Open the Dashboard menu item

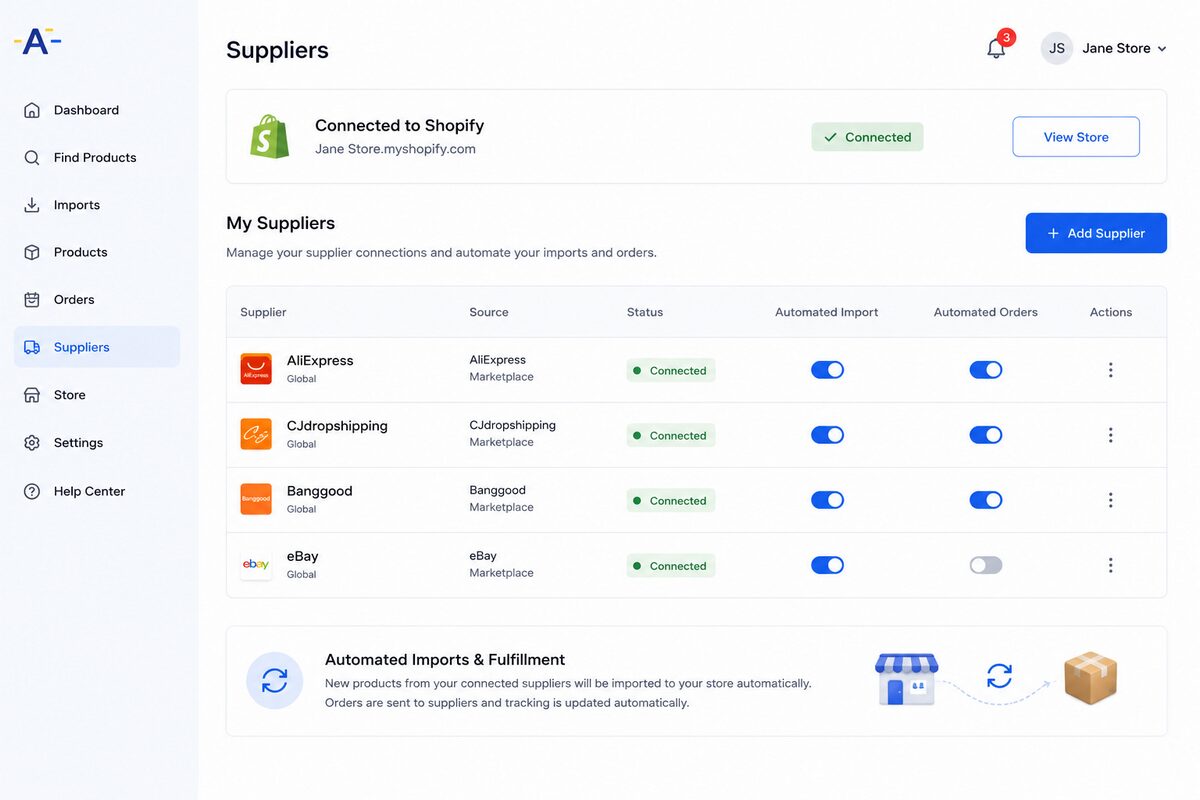pyautogui.click(x=97, y=110)
